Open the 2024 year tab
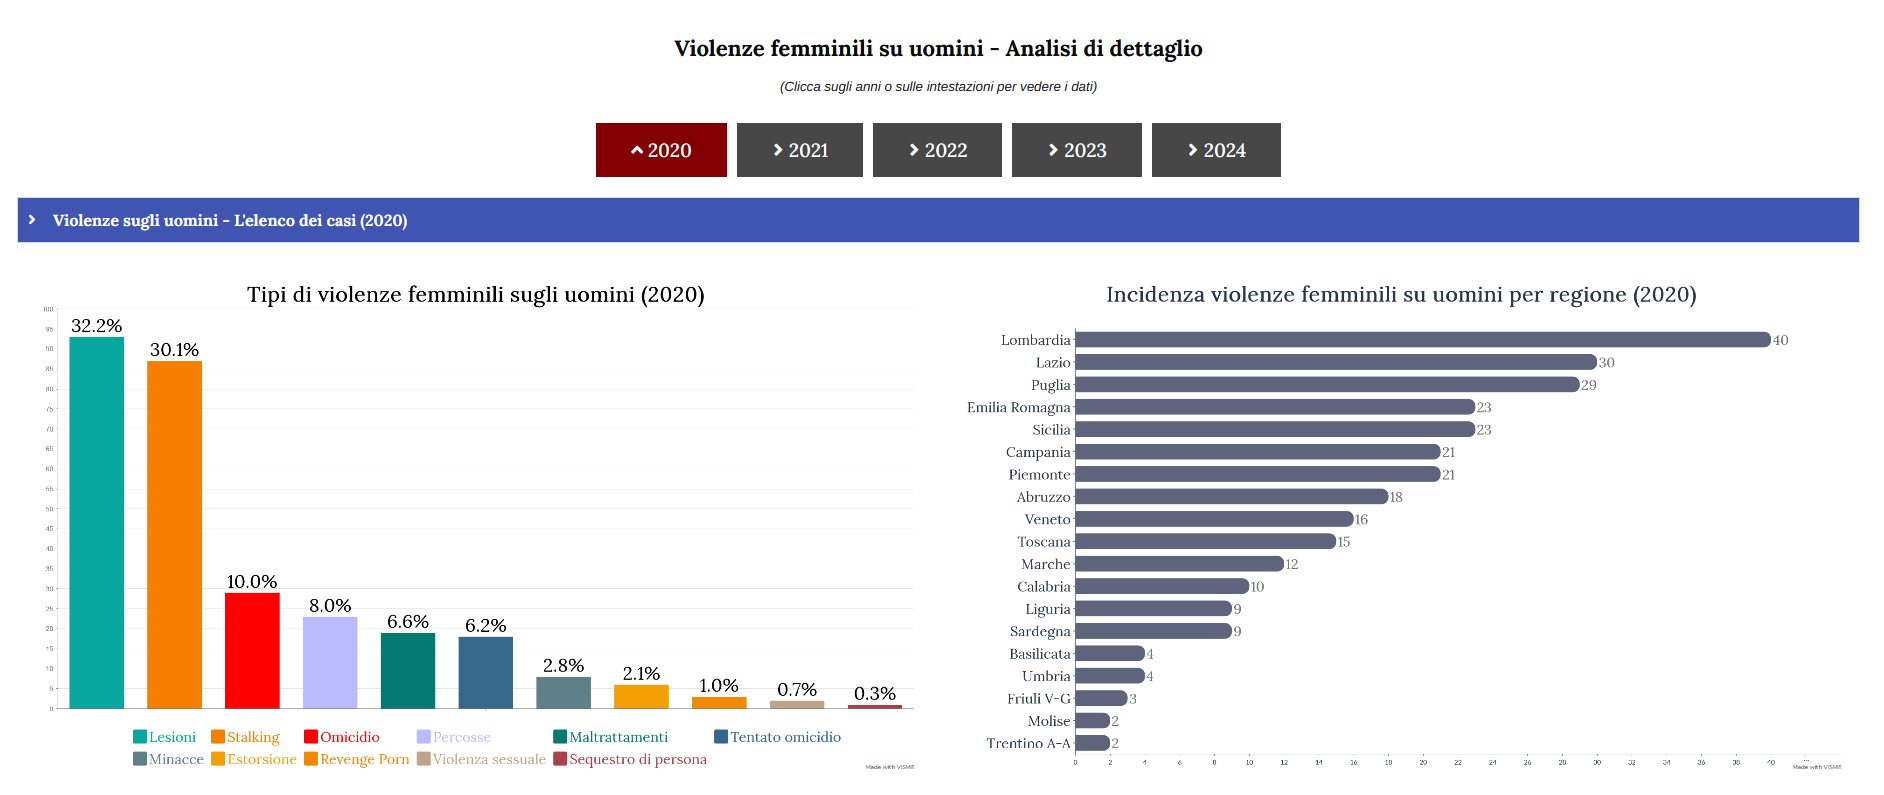This screenshot has height=795, width=1884. pos(1216,150)
